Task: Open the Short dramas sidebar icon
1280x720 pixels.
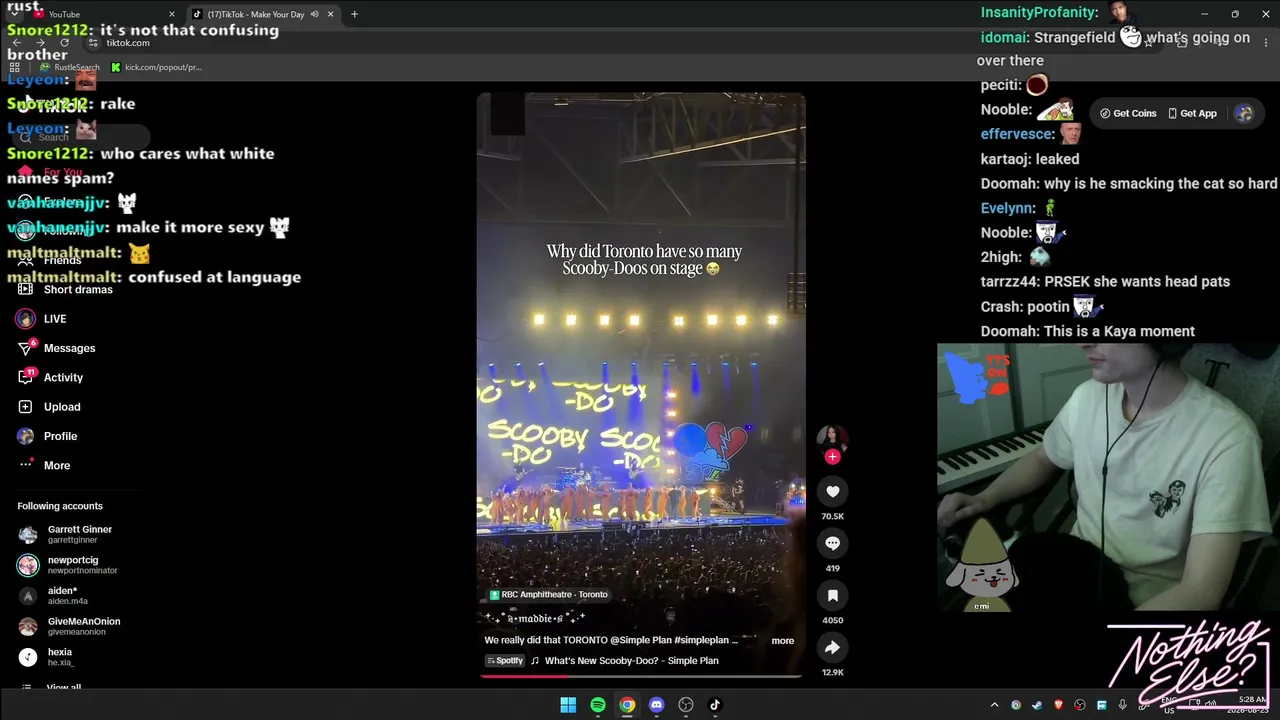Action: pyautogui.click(x=25, y=289)
